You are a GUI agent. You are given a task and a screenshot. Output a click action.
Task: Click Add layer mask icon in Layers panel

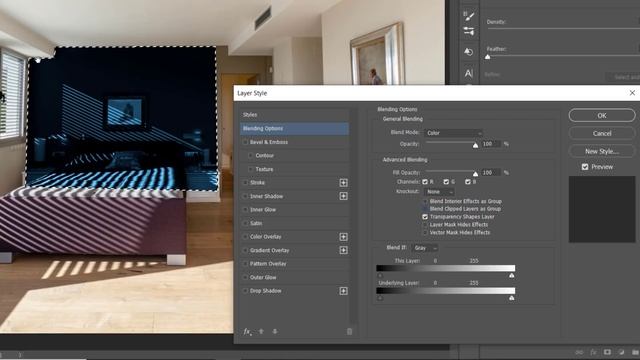[x=607, y=352]
